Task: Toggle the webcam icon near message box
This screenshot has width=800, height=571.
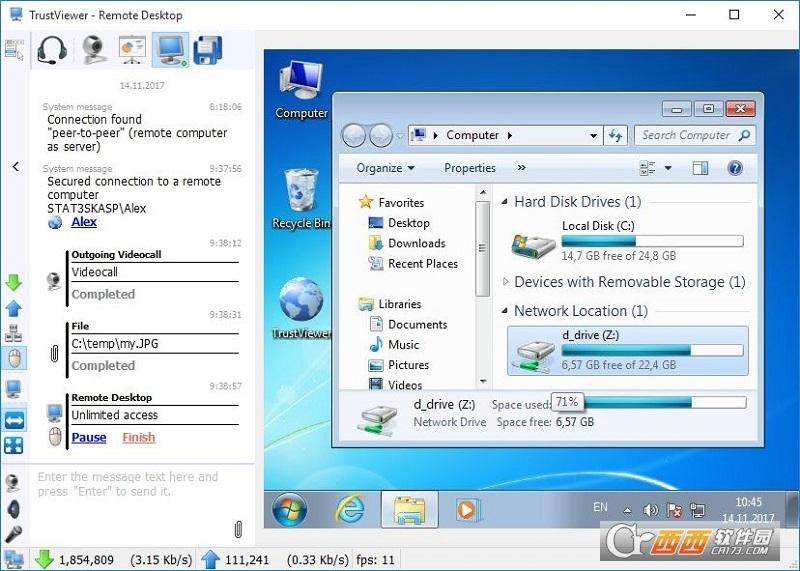Action: (12, 483)
